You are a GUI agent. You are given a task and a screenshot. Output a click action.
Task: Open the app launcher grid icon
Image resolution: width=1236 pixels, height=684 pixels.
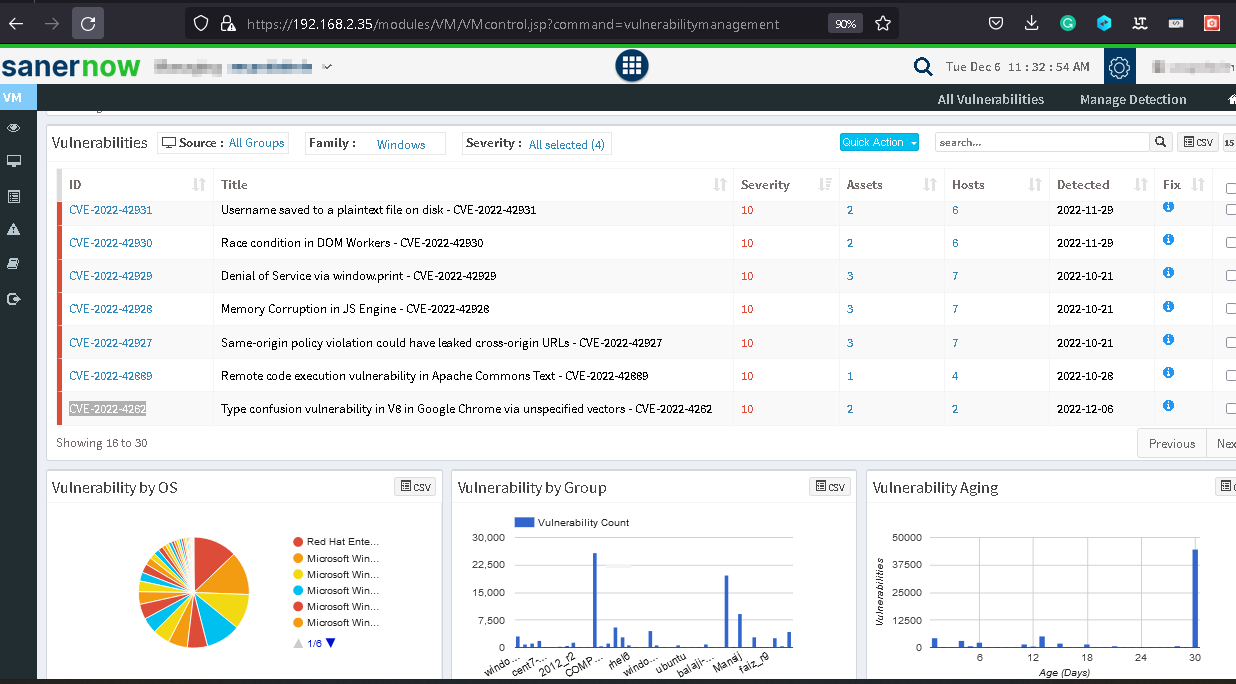[x=631, y=66]
